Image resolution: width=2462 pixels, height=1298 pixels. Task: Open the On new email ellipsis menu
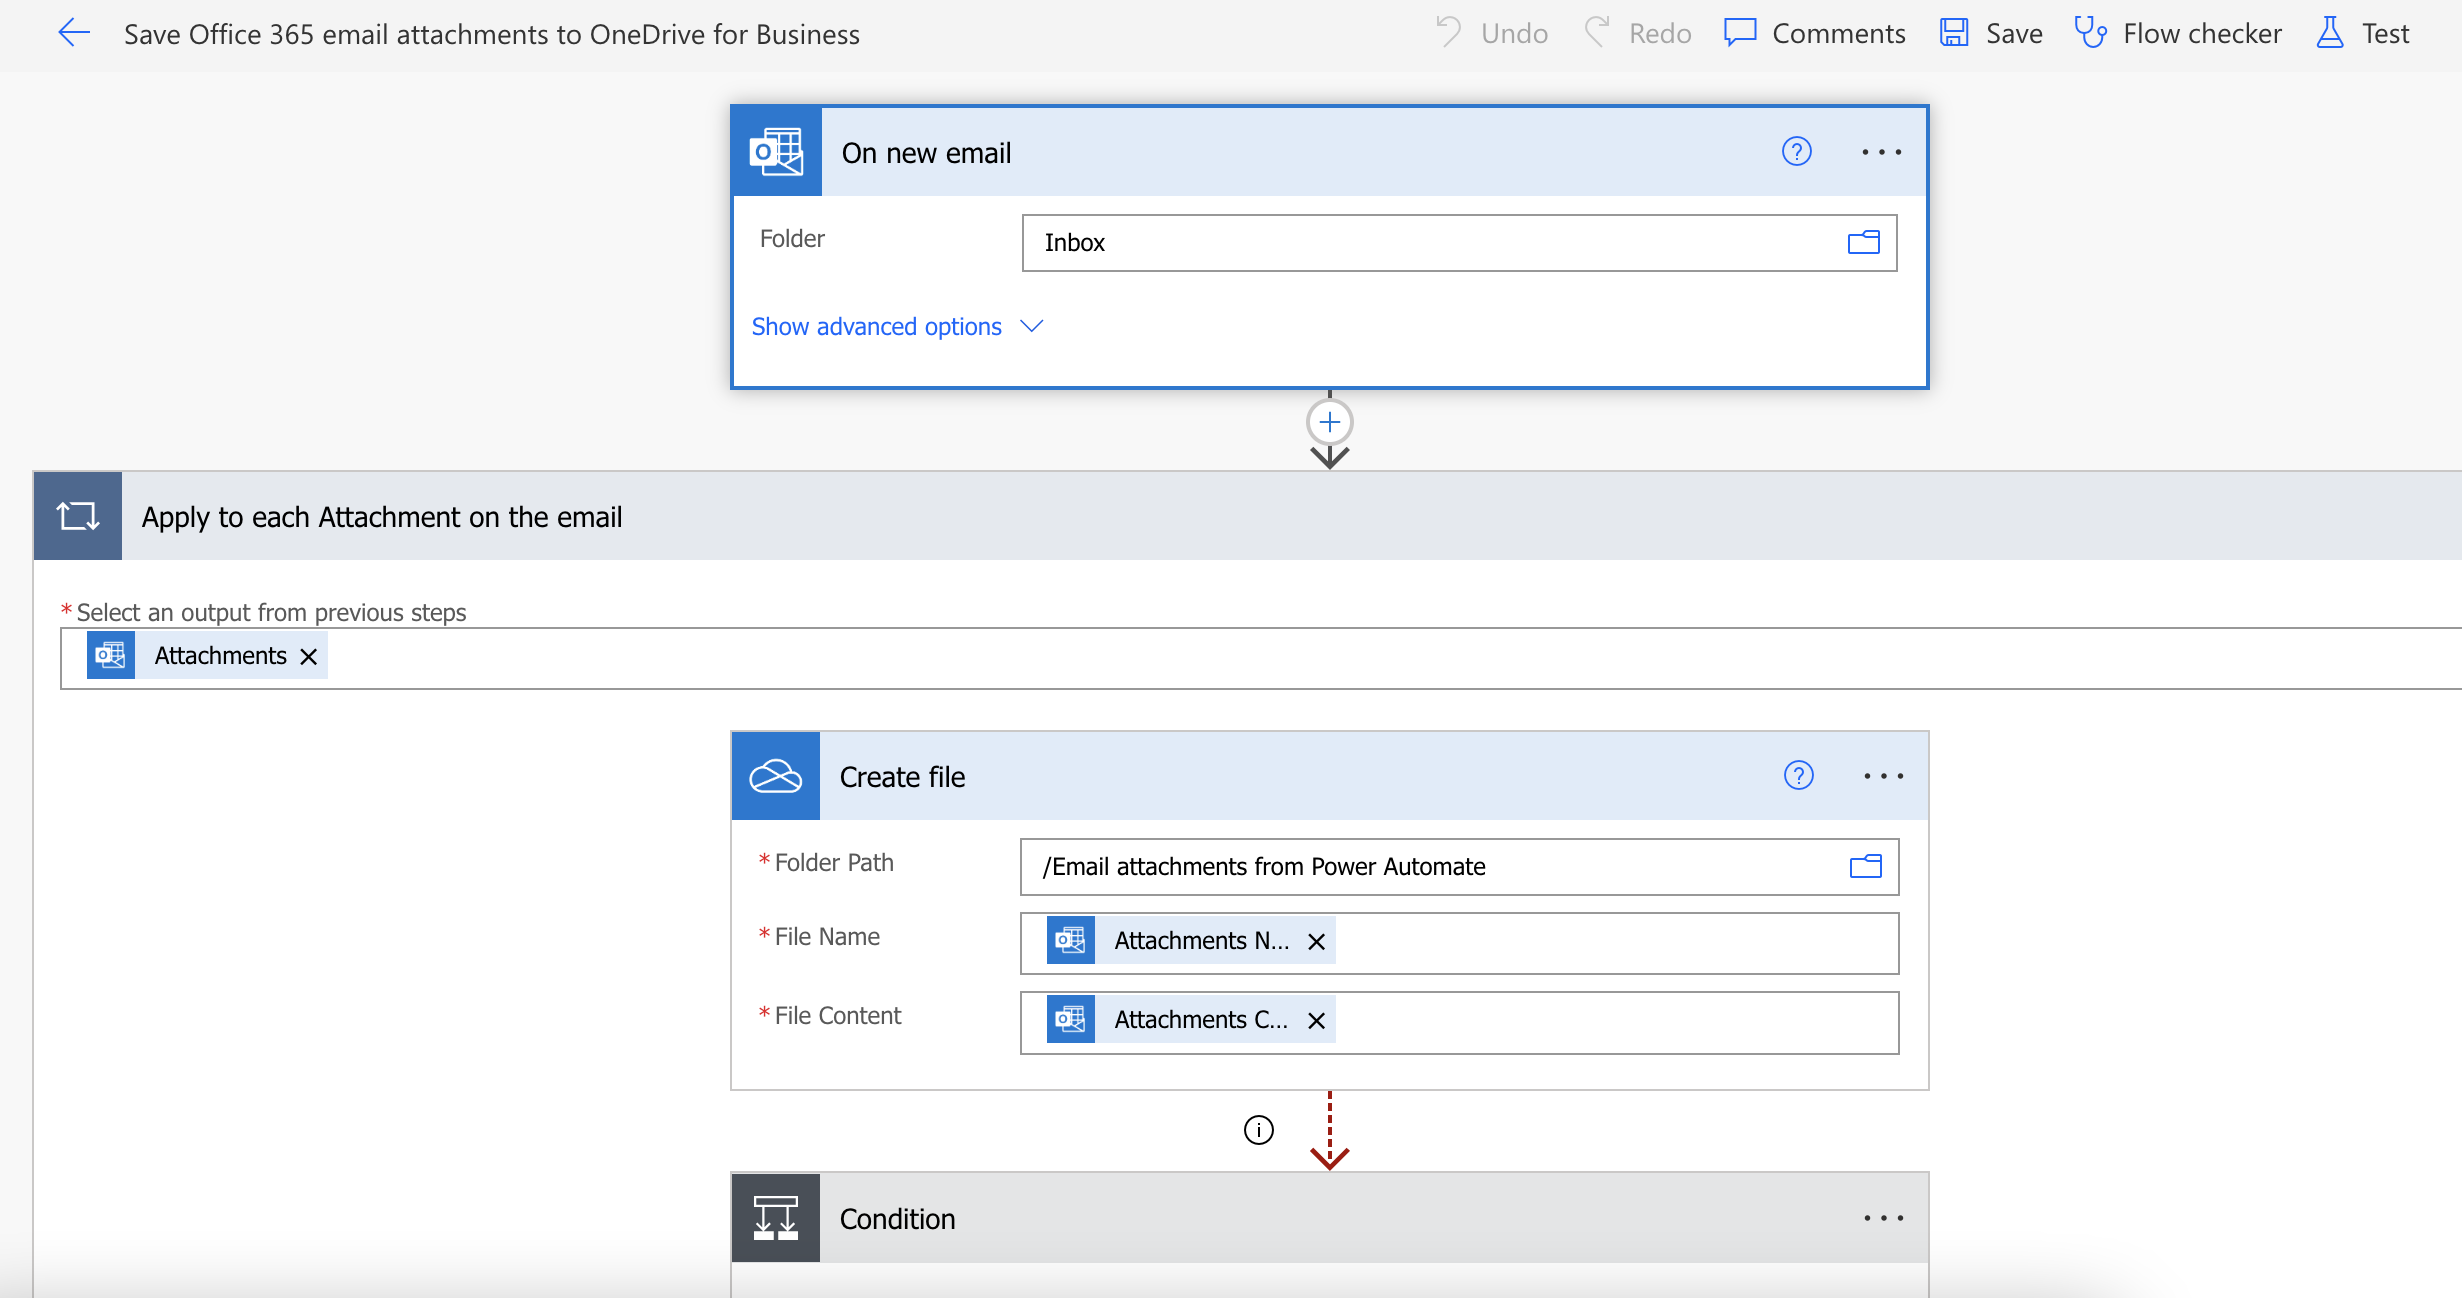coord(1881,152)
